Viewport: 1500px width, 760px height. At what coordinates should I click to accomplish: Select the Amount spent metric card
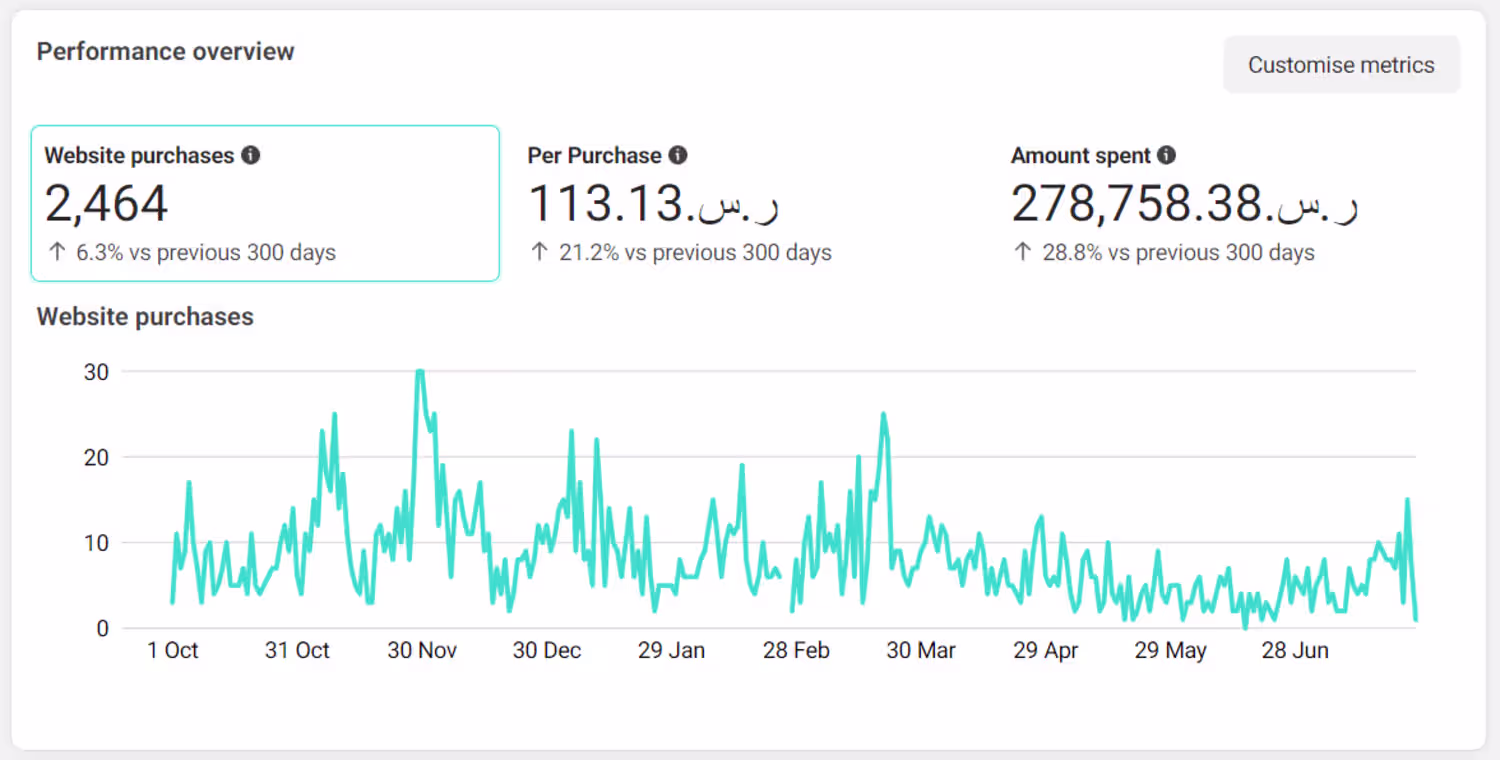[1231, 203]
